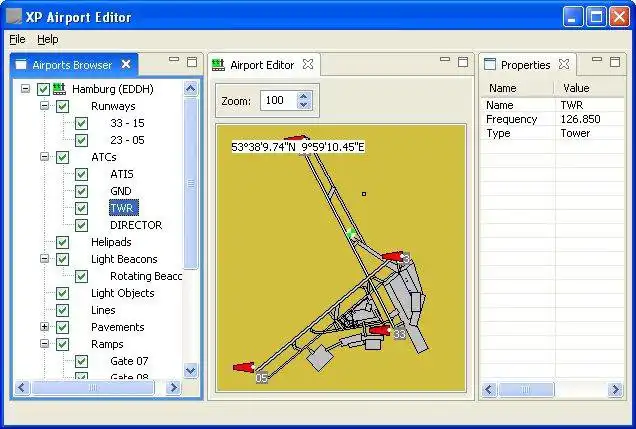Click the tree's scroll down arrow
Screen dimensions: 636x429
(x=191, y=371)
